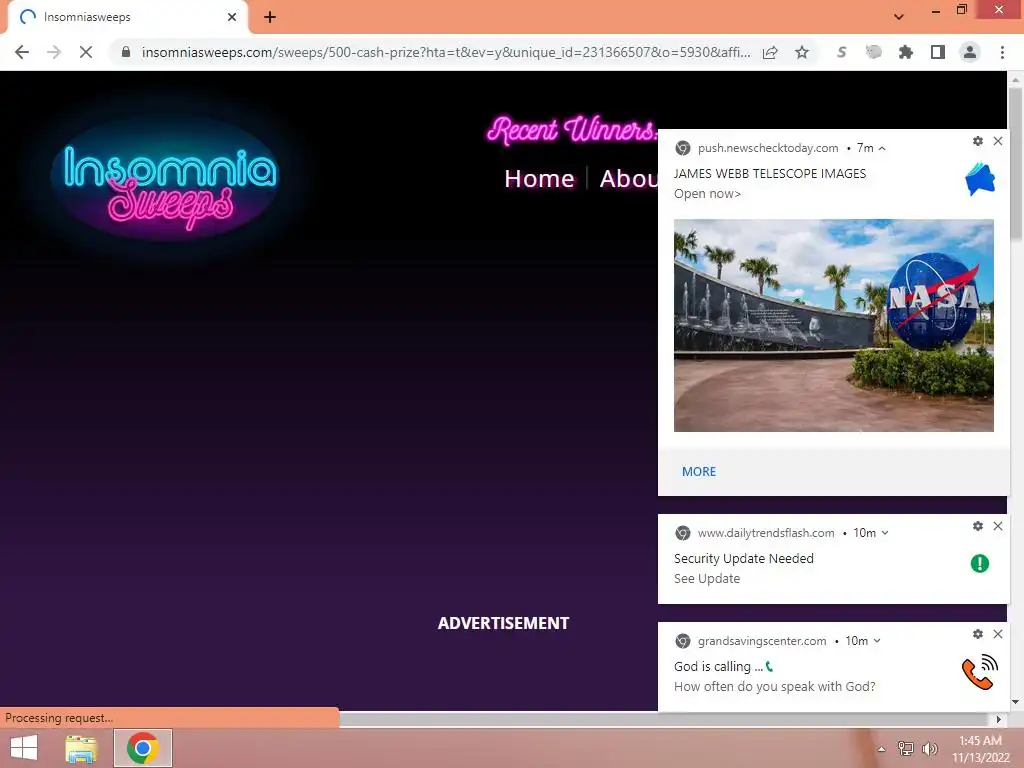Stop loading the page
Image resolution: width=1024 pixels, height=768 pixels.
coord(86,52)
